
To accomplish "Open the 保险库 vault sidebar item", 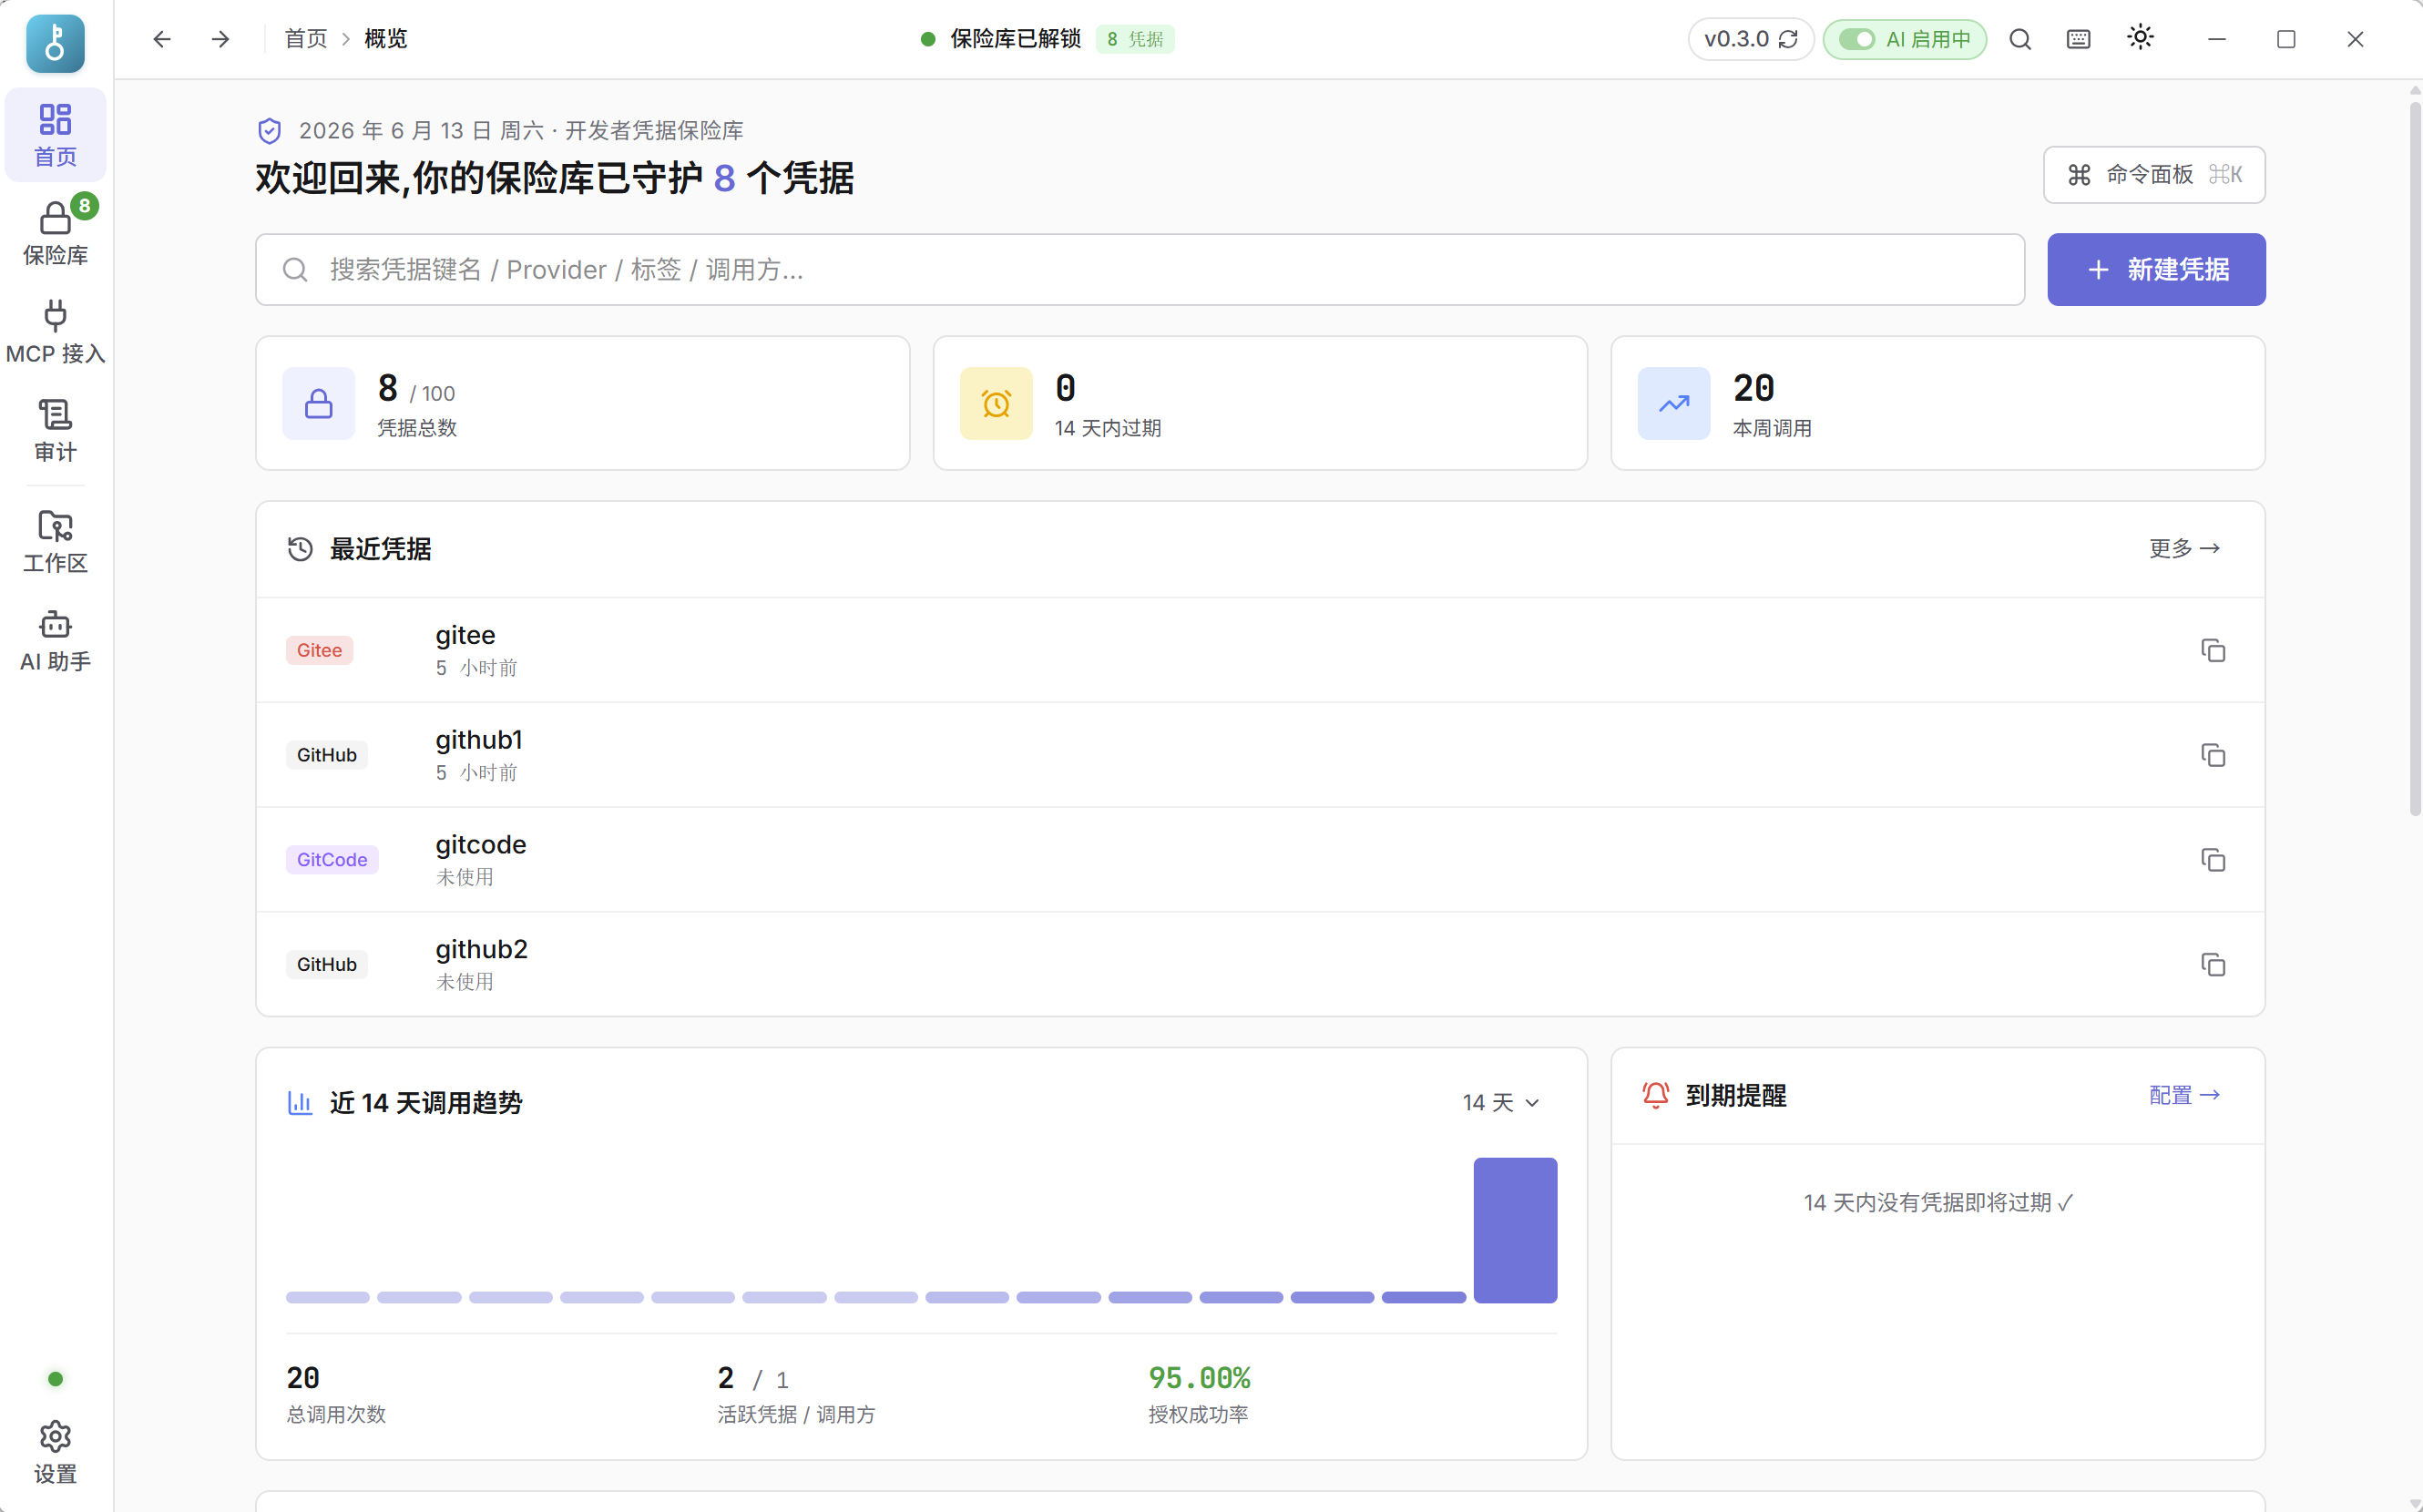I will [x=55, y=233].
